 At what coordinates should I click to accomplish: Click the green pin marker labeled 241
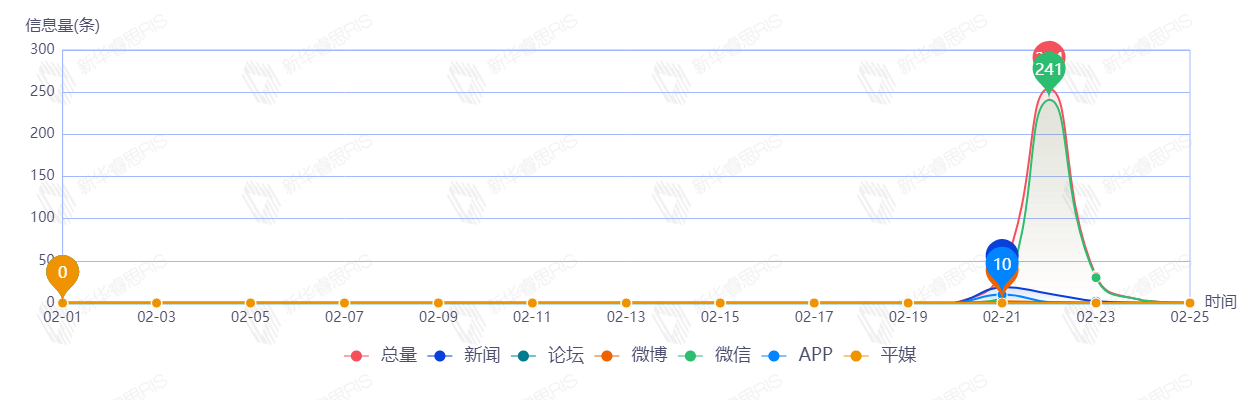(1048, 70)
